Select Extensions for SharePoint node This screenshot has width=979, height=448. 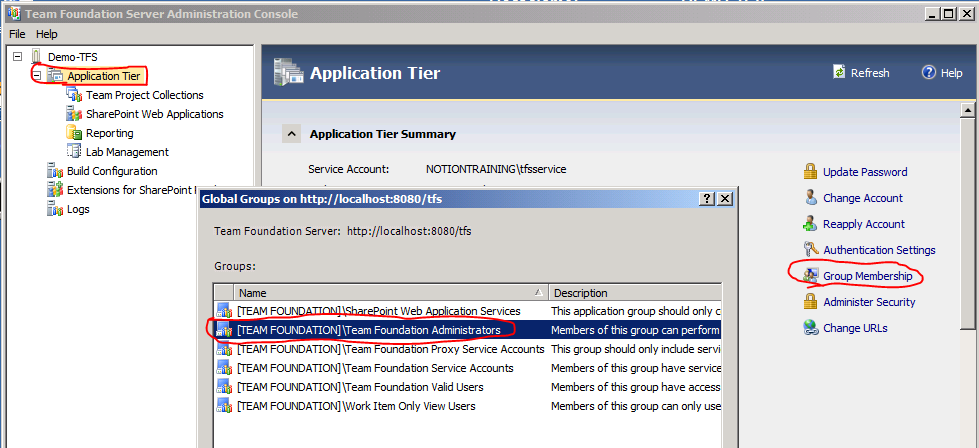pos(133,190)
